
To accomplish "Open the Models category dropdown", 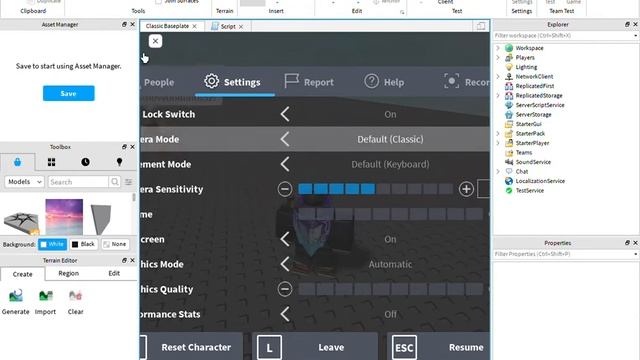I will pos(24,182).
